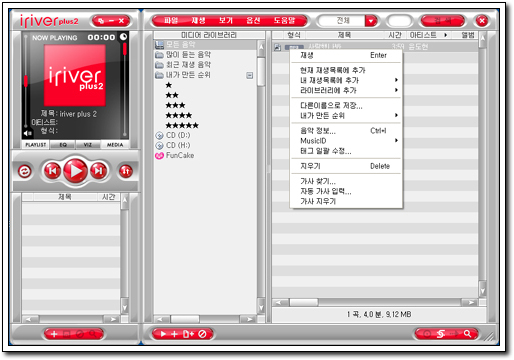Image resolution: width=514 pixels, height=360 pixels.
Task: Click the large red Play button
Action: 75,171
